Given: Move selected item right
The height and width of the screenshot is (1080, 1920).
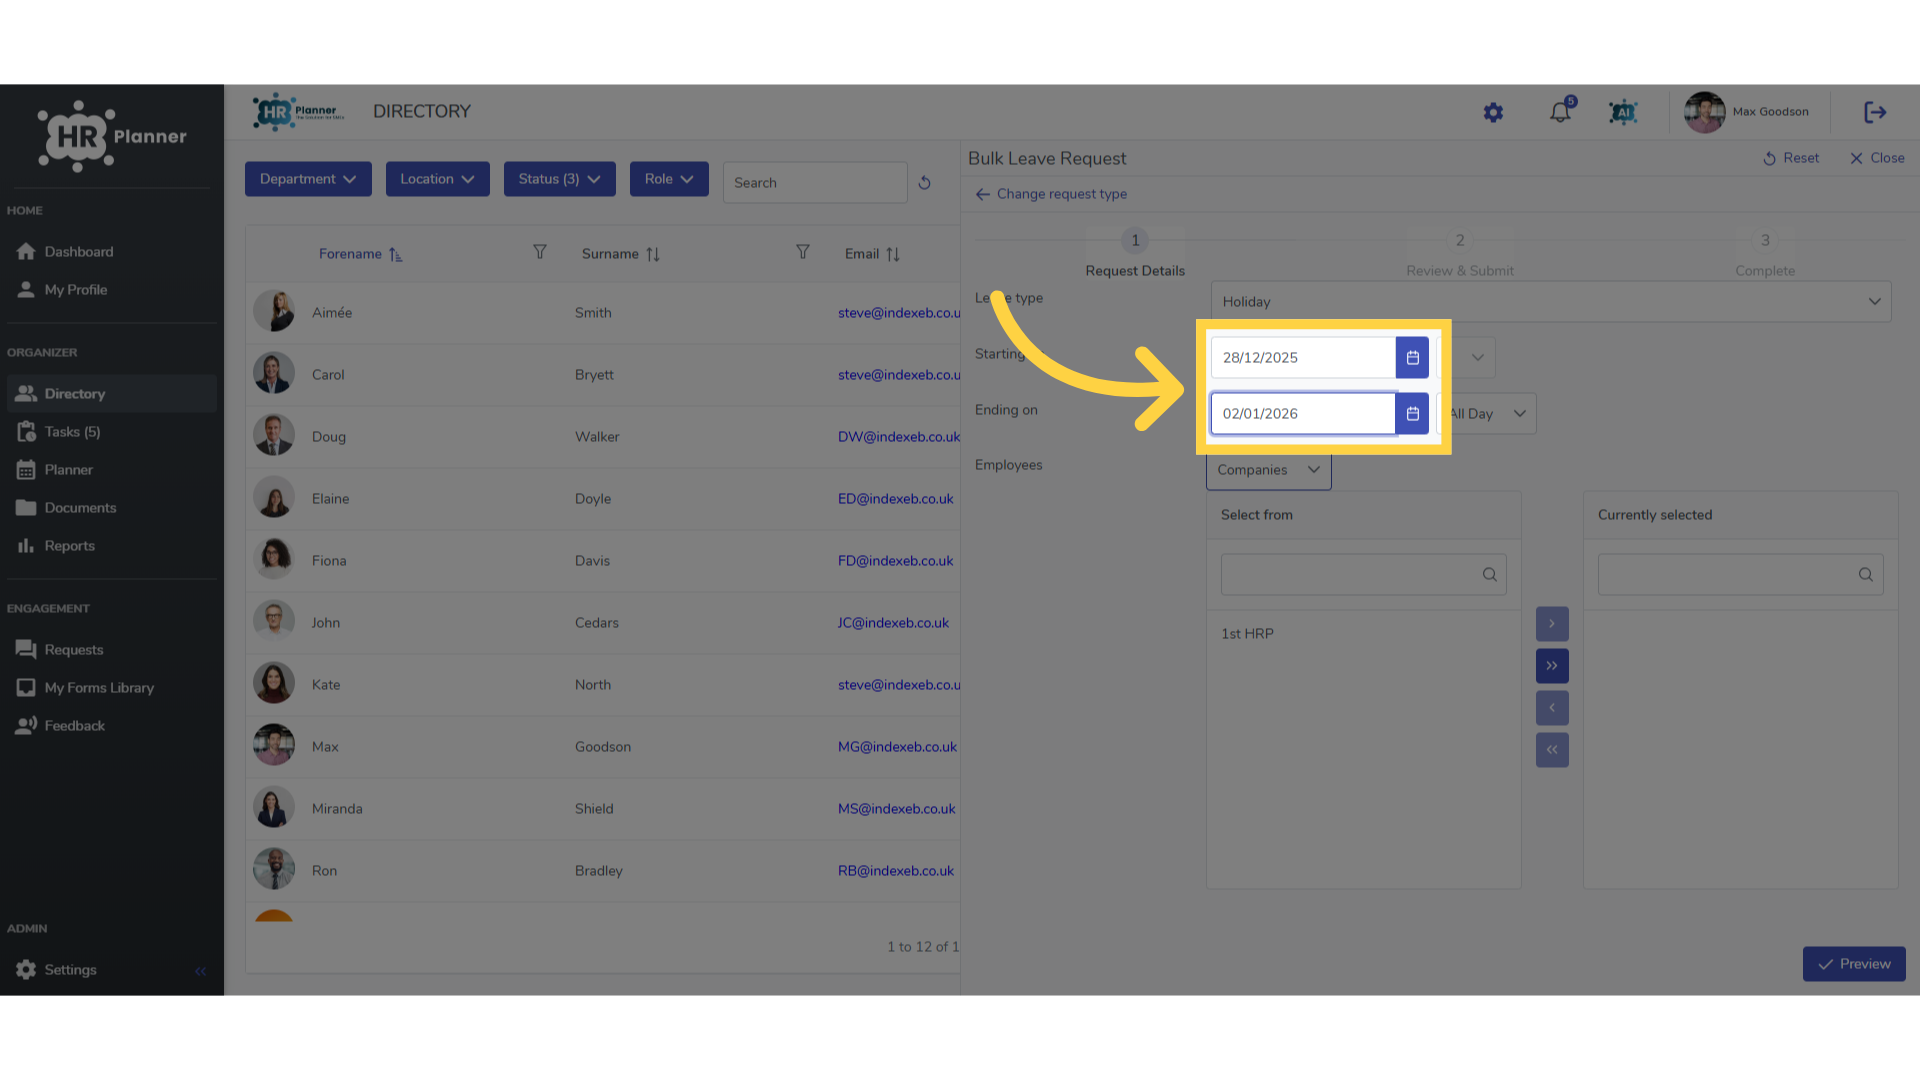Looking at the screenshot, I should click(x=1552, y=624).
